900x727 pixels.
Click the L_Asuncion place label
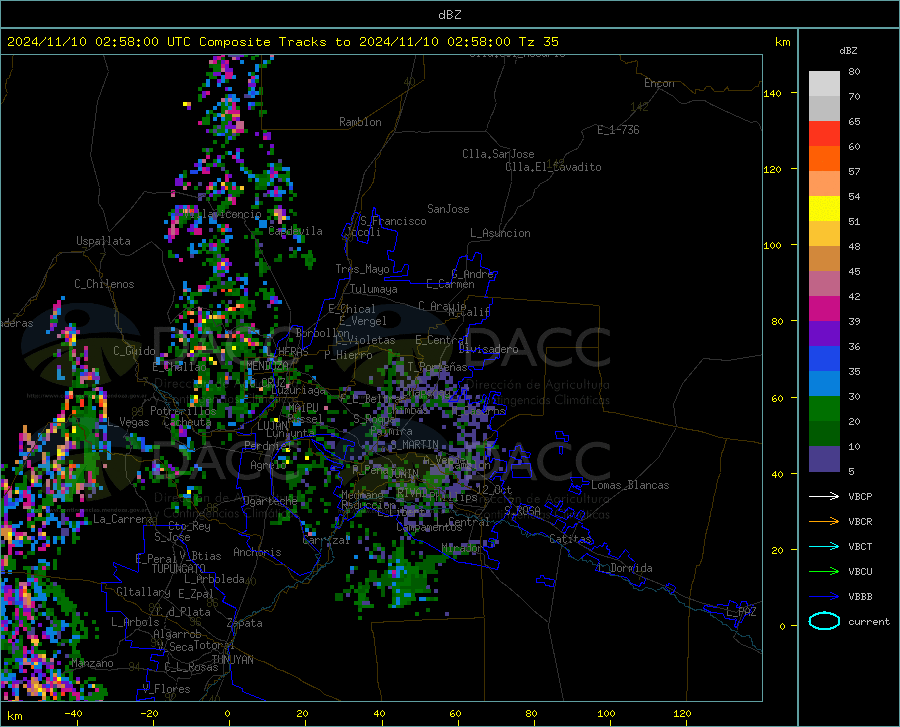[500, 233]
